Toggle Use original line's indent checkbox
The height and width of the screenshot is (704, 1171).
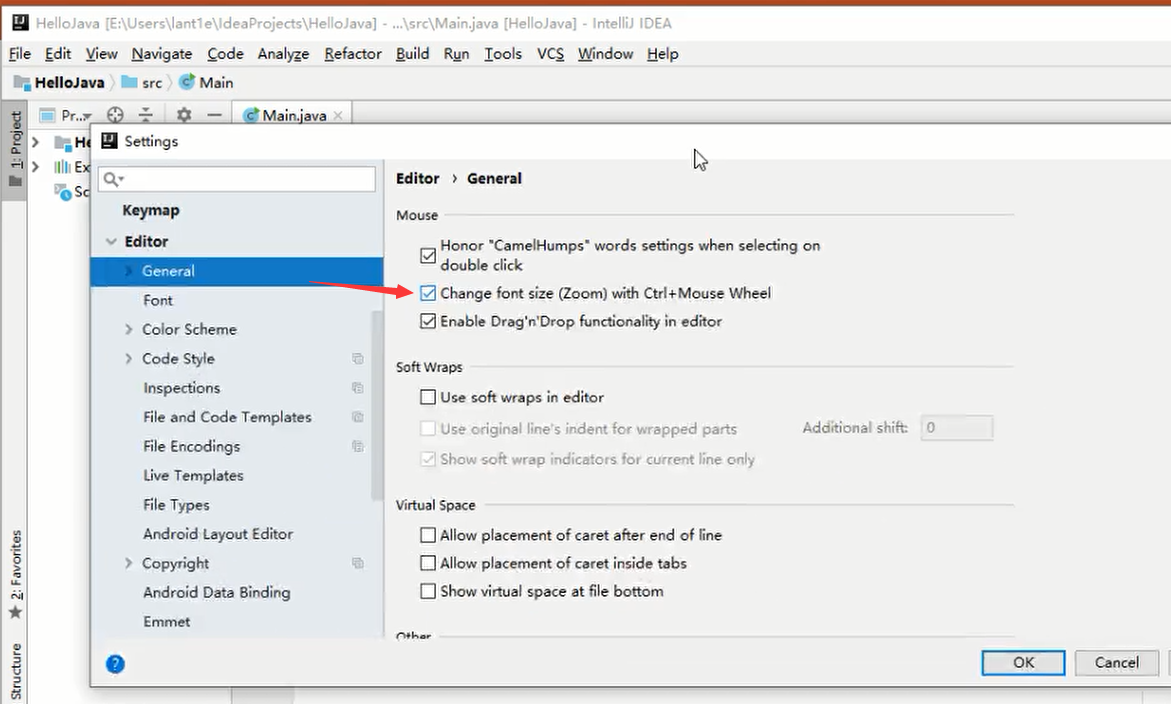click(428, 429)
